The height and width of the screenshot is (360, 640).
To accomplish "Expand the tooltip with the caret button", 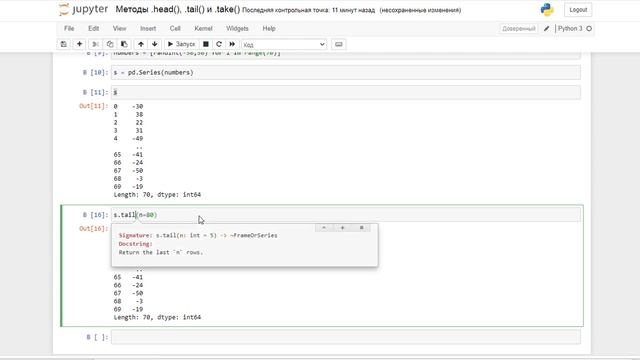I will (324, 228).
